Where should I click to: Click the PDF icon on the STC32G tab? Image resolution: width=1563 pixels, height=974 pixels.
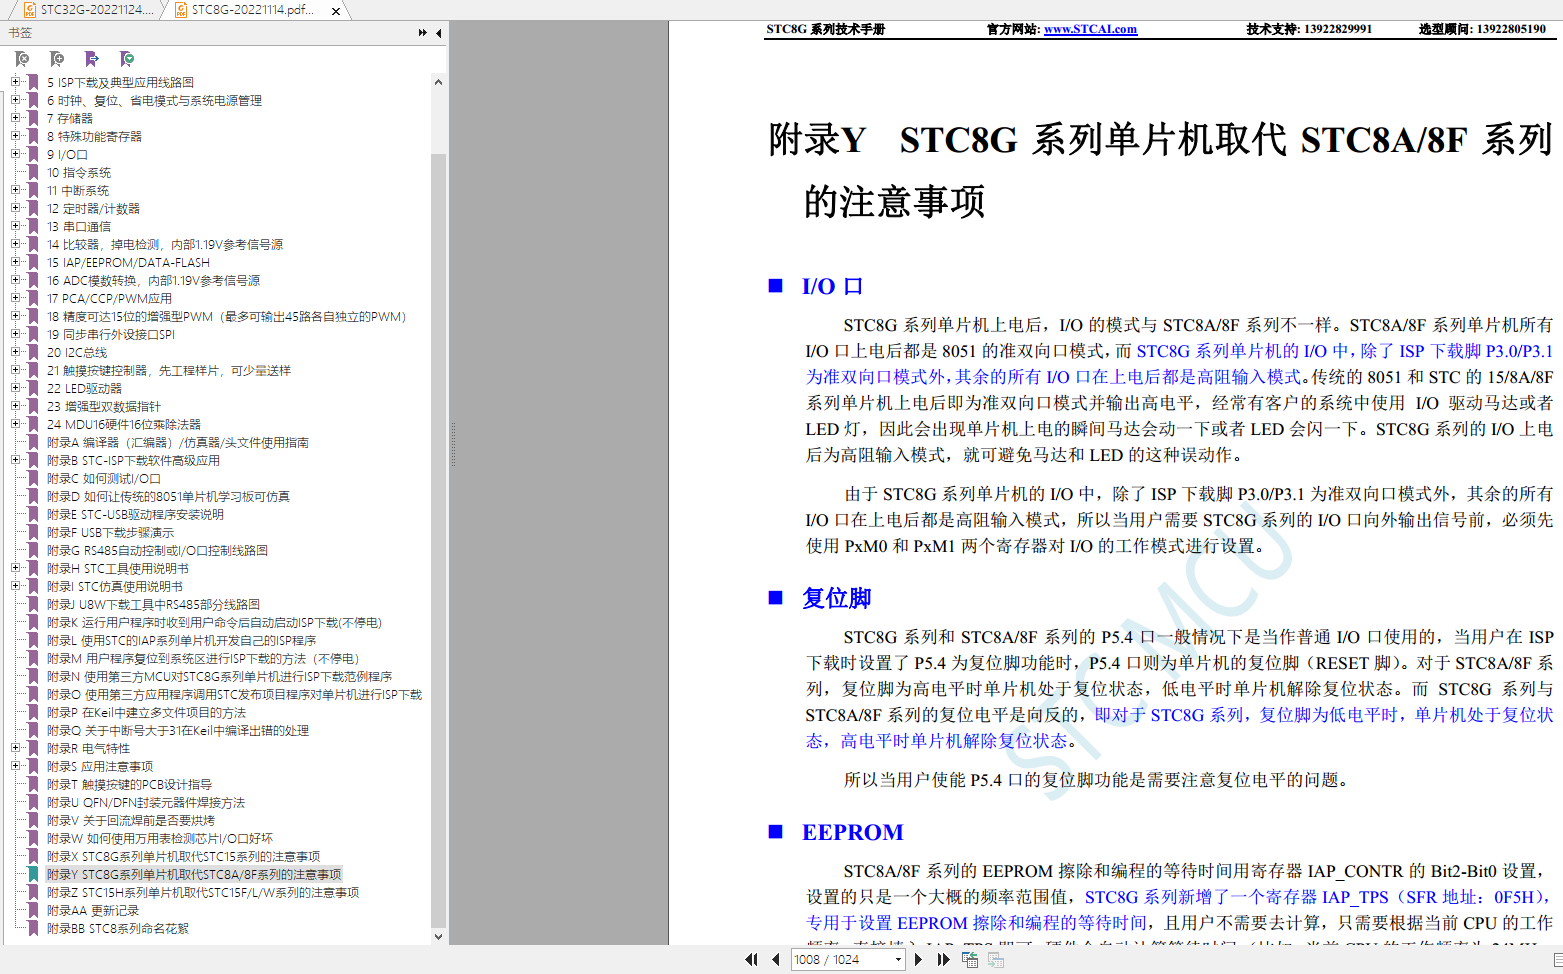pyautogui.click(x=30, y=10)
